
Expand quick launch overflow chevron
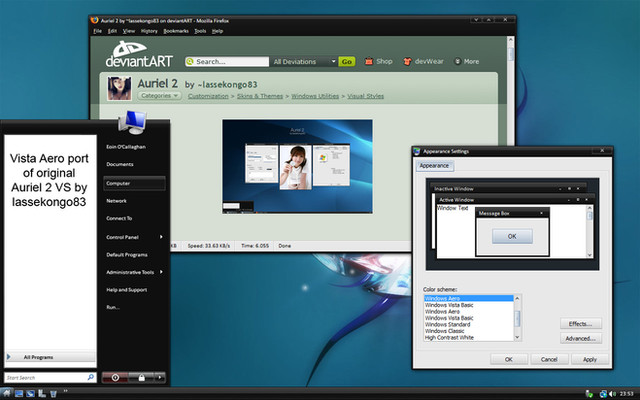tap(65, 391)
